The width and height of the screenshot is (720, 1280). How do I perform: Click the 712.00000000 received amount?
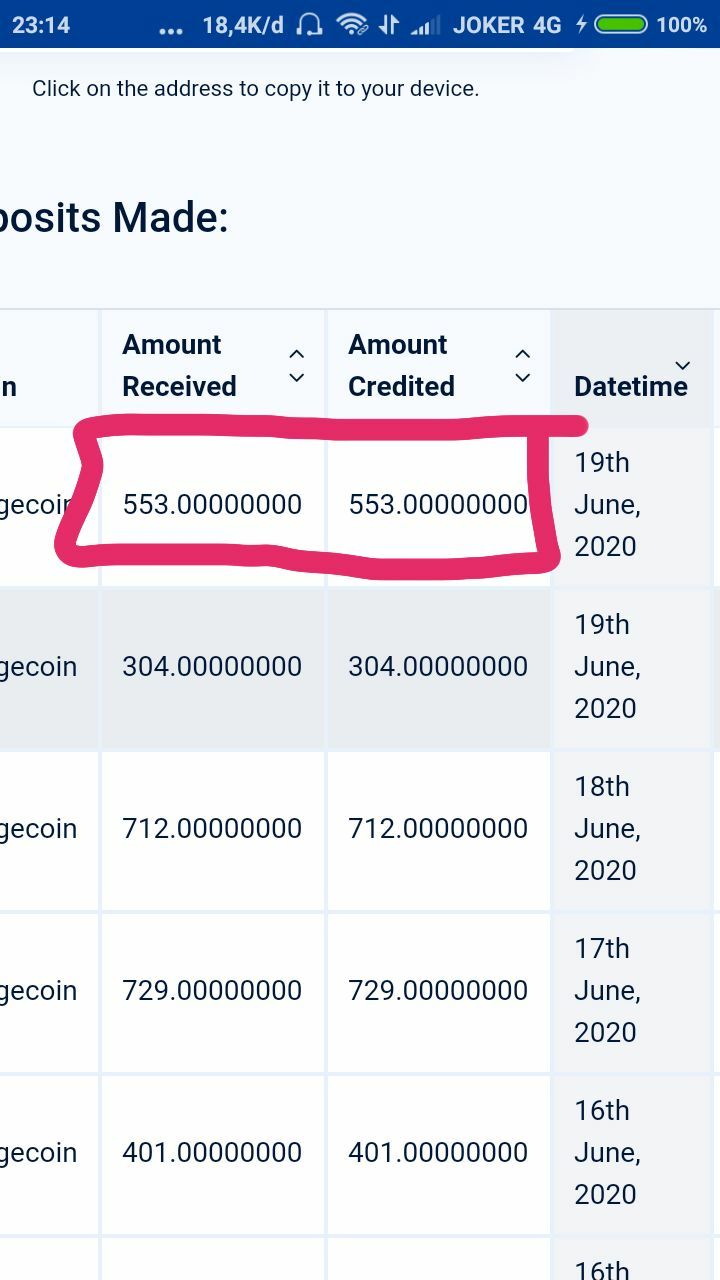click(x=212, y=829)
